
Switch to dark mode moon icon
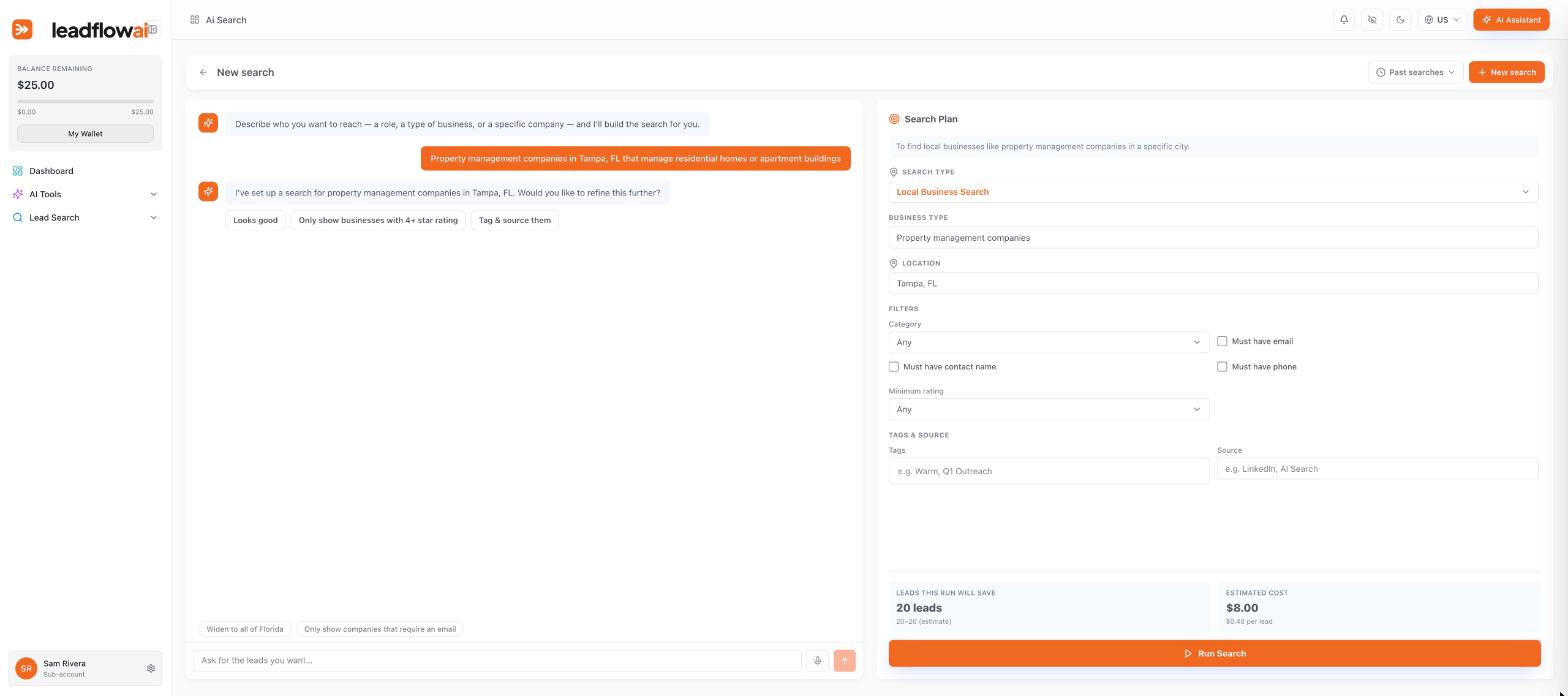pyautogui.click(x=1400, y=20)
